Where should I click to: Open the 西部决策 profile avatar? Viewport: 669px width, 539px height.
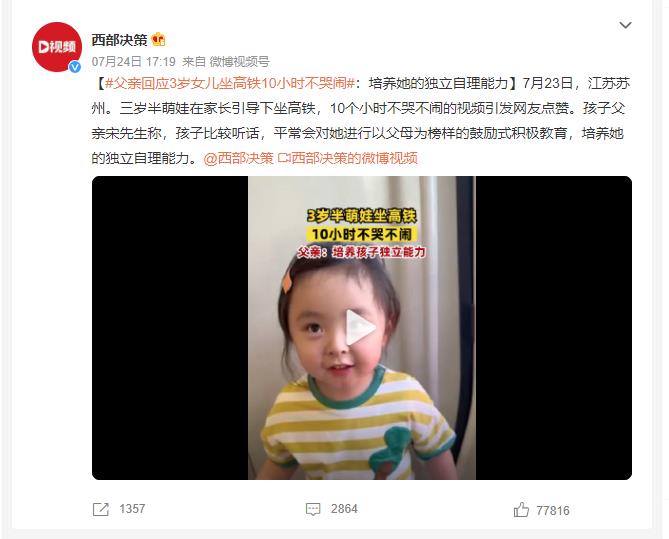click(57, 47)
